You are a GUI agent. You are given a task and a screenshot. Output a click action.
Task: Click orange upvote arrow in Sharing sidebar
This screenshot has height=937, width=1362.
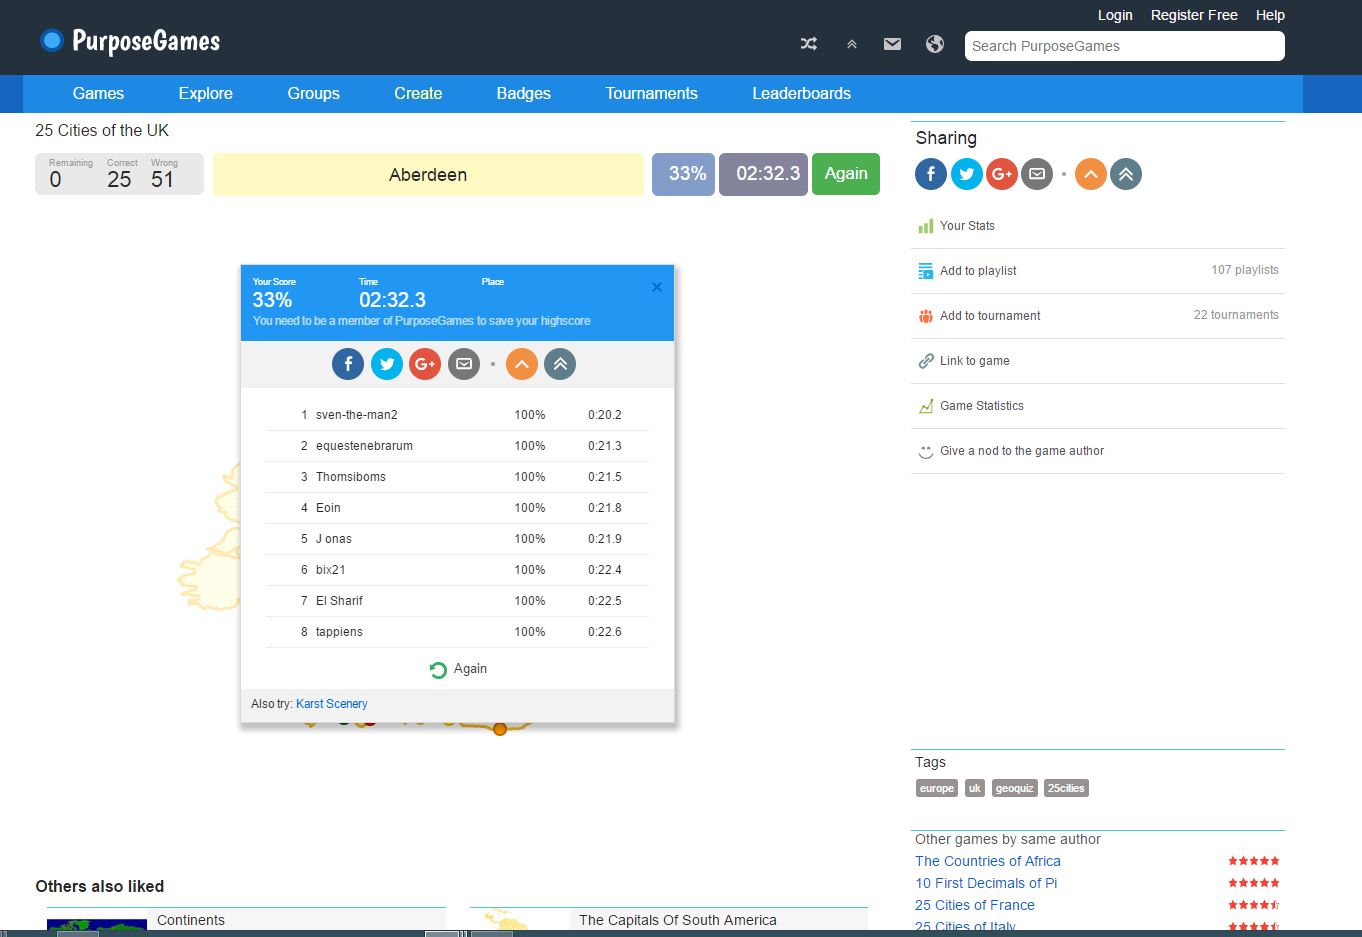pos(1090,174)
